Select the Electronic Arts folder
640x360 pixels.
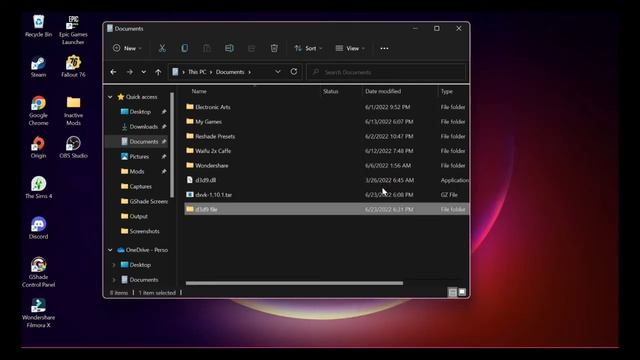click(327, 107)
